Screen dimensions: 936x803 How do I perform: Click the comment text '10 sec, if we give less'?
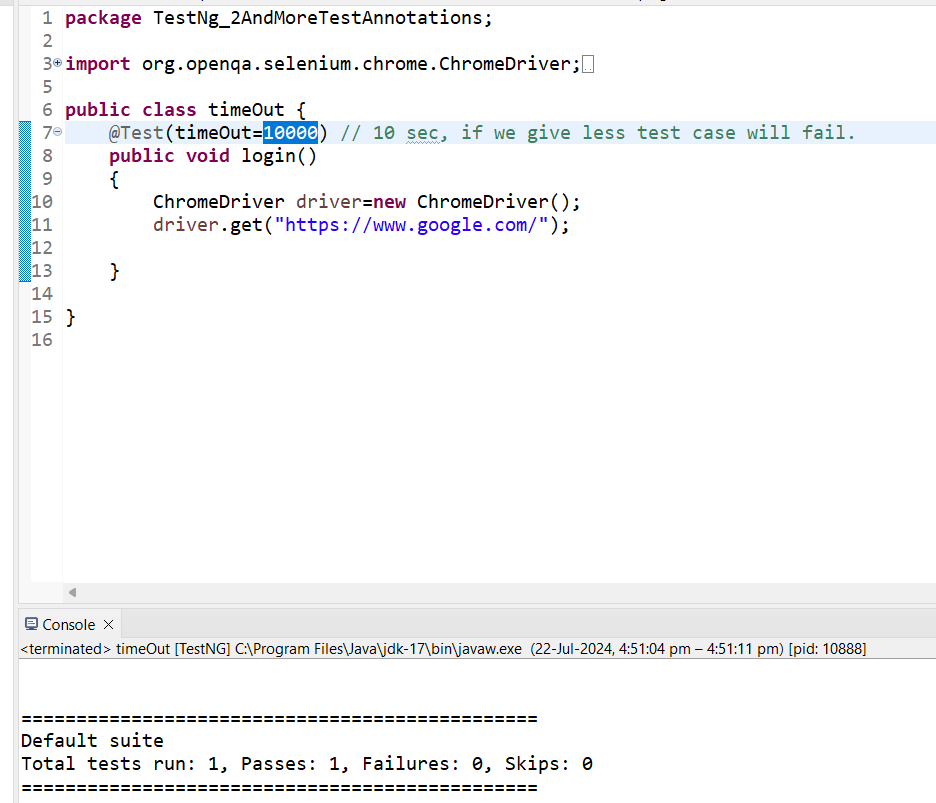point(499,133)
